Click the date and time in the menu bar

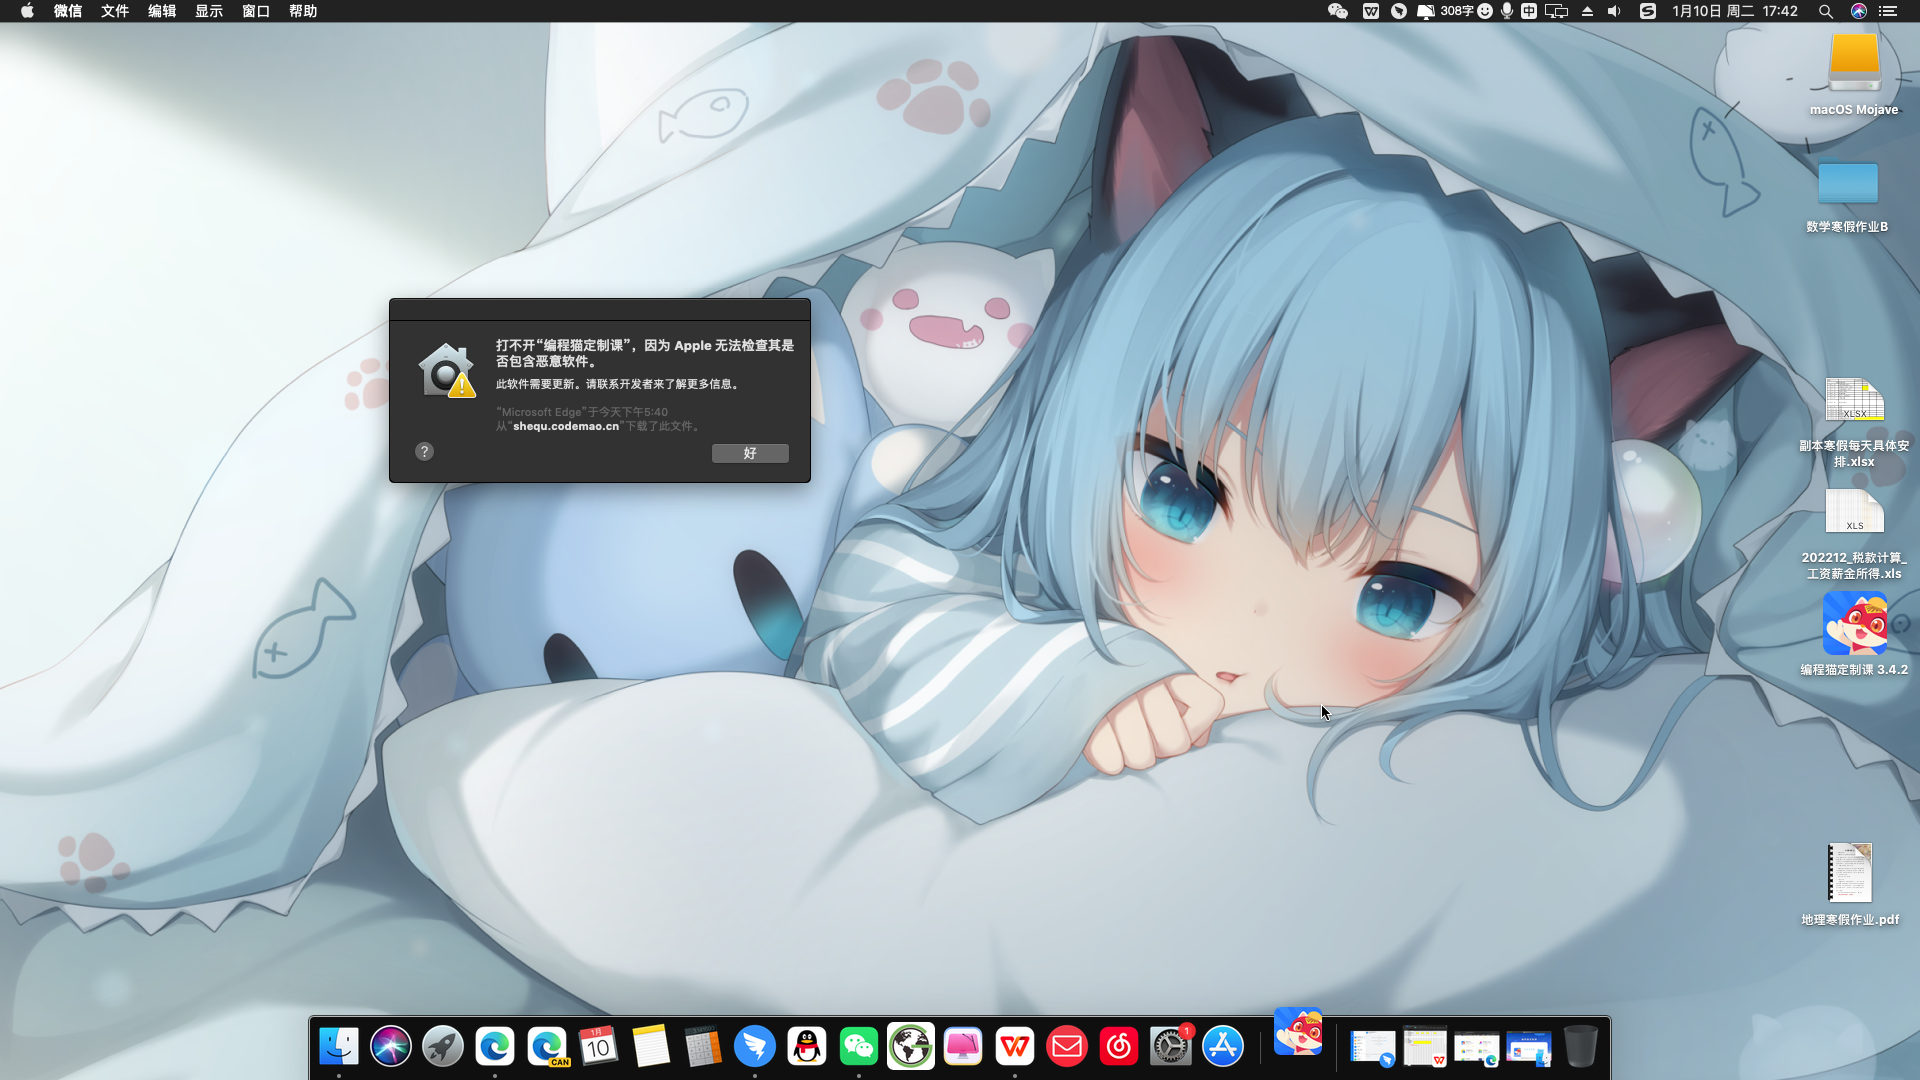coord(1735,11)
